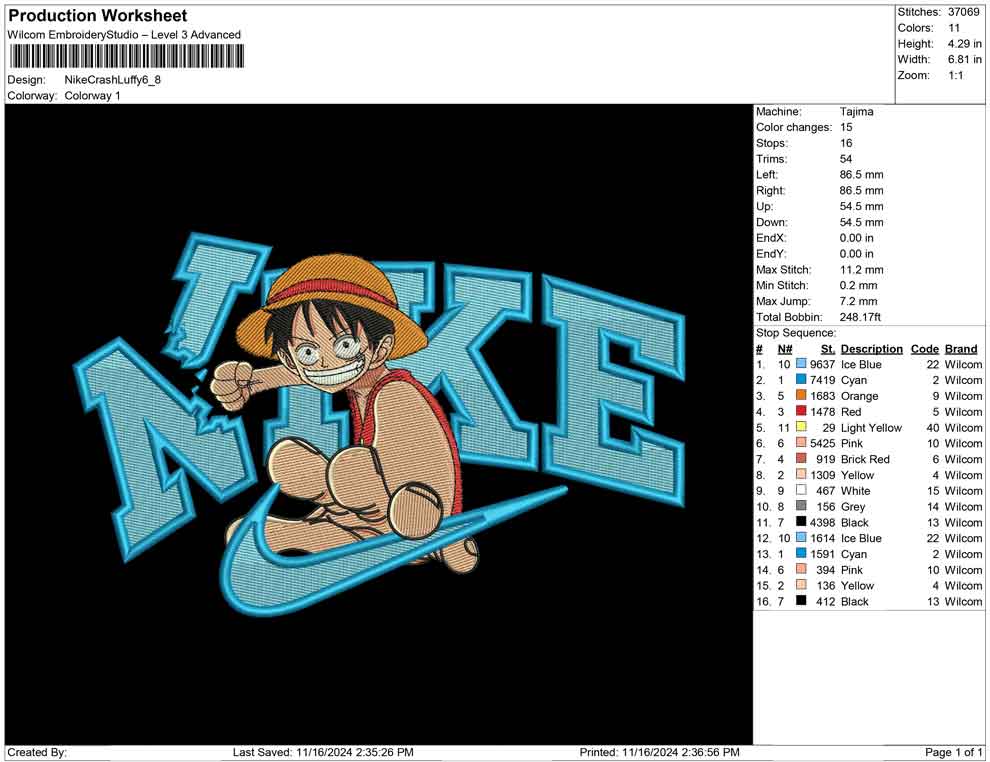Select the design name NikeCrashLuffy6_8
Viewport: 990px width, 762px height.
[112, 80]
